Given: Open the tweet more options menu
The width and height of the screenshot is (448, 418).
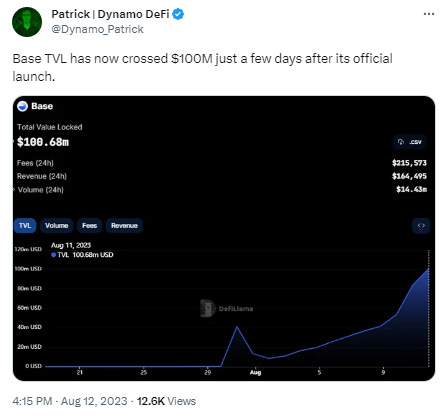Looking at the screenshot, I should [429, 14].
